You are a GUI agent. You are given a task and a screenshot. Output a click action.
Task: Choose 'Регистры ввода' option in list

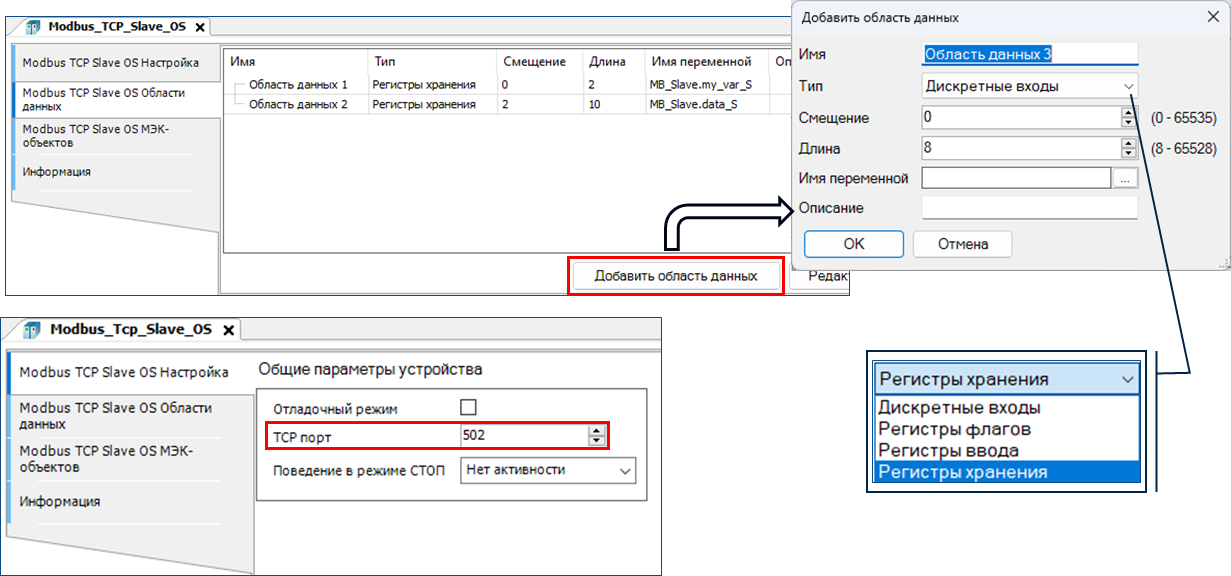point(948,451)
